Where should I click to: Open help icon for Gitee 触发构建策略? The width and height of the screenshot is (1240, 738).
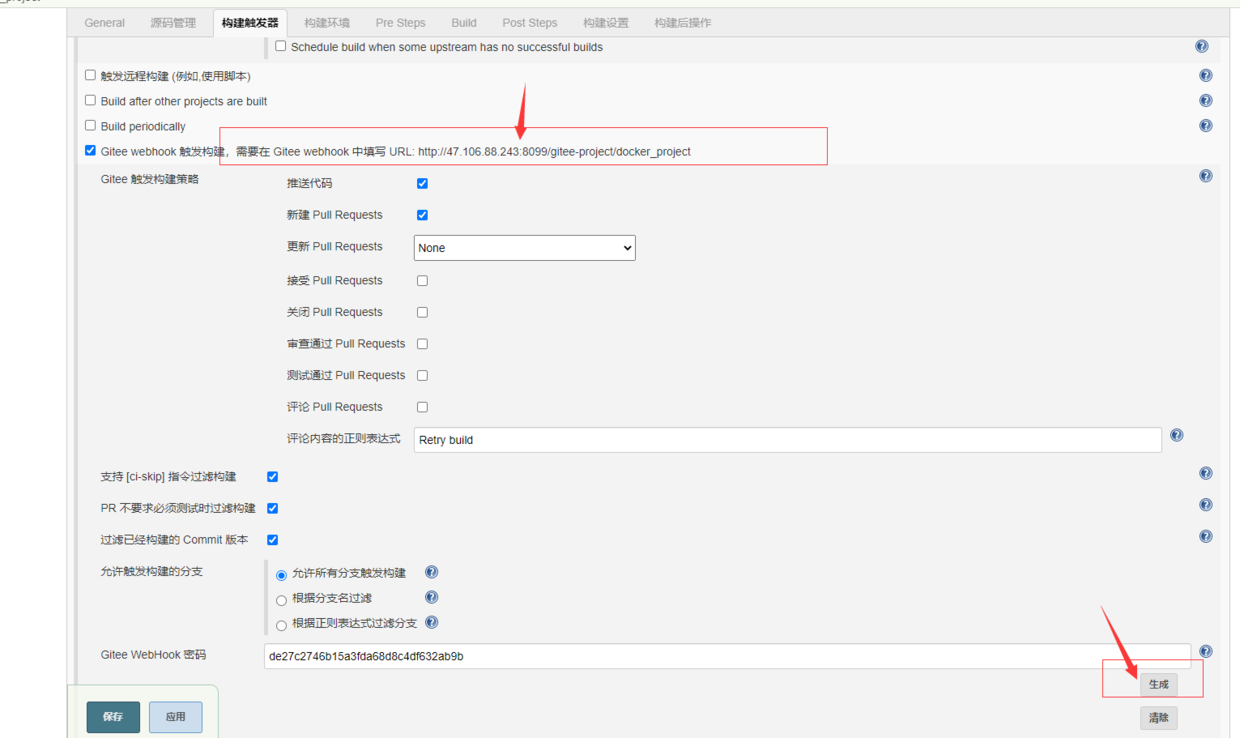tap(1206, 176)
